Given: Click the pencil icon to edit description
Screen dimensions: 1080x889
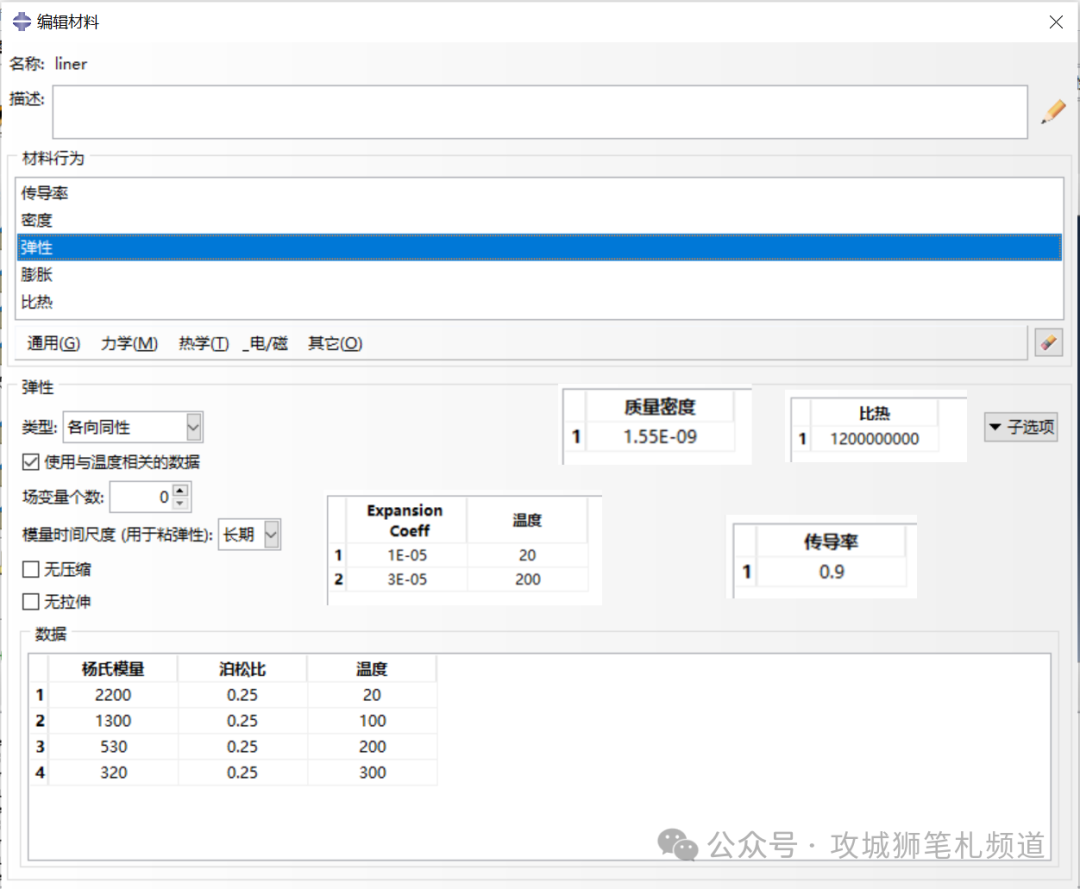Looking at the screenshot, I should (x=1052, y=112).
